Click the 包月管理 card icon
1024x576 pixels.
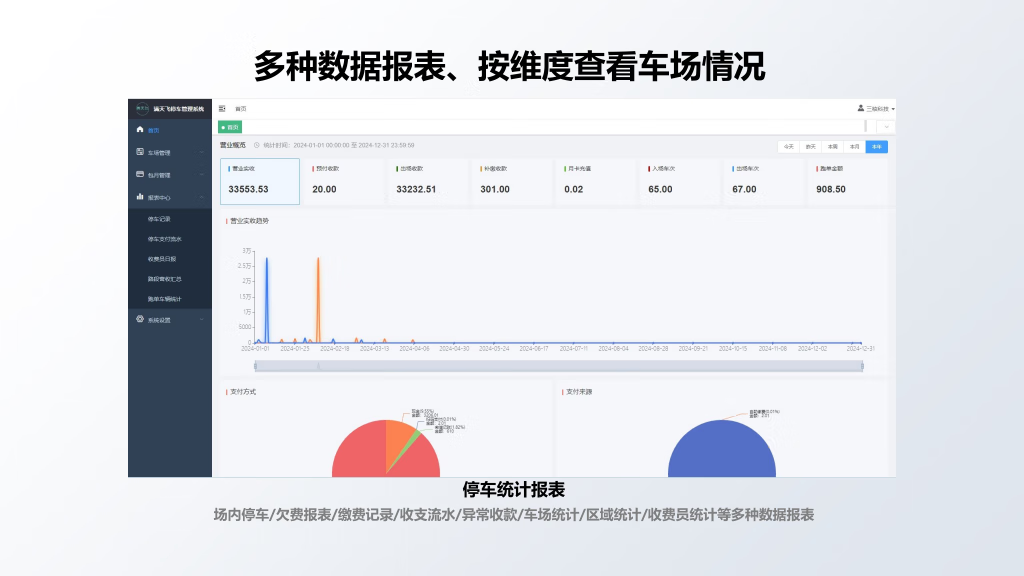click(140, 175)
